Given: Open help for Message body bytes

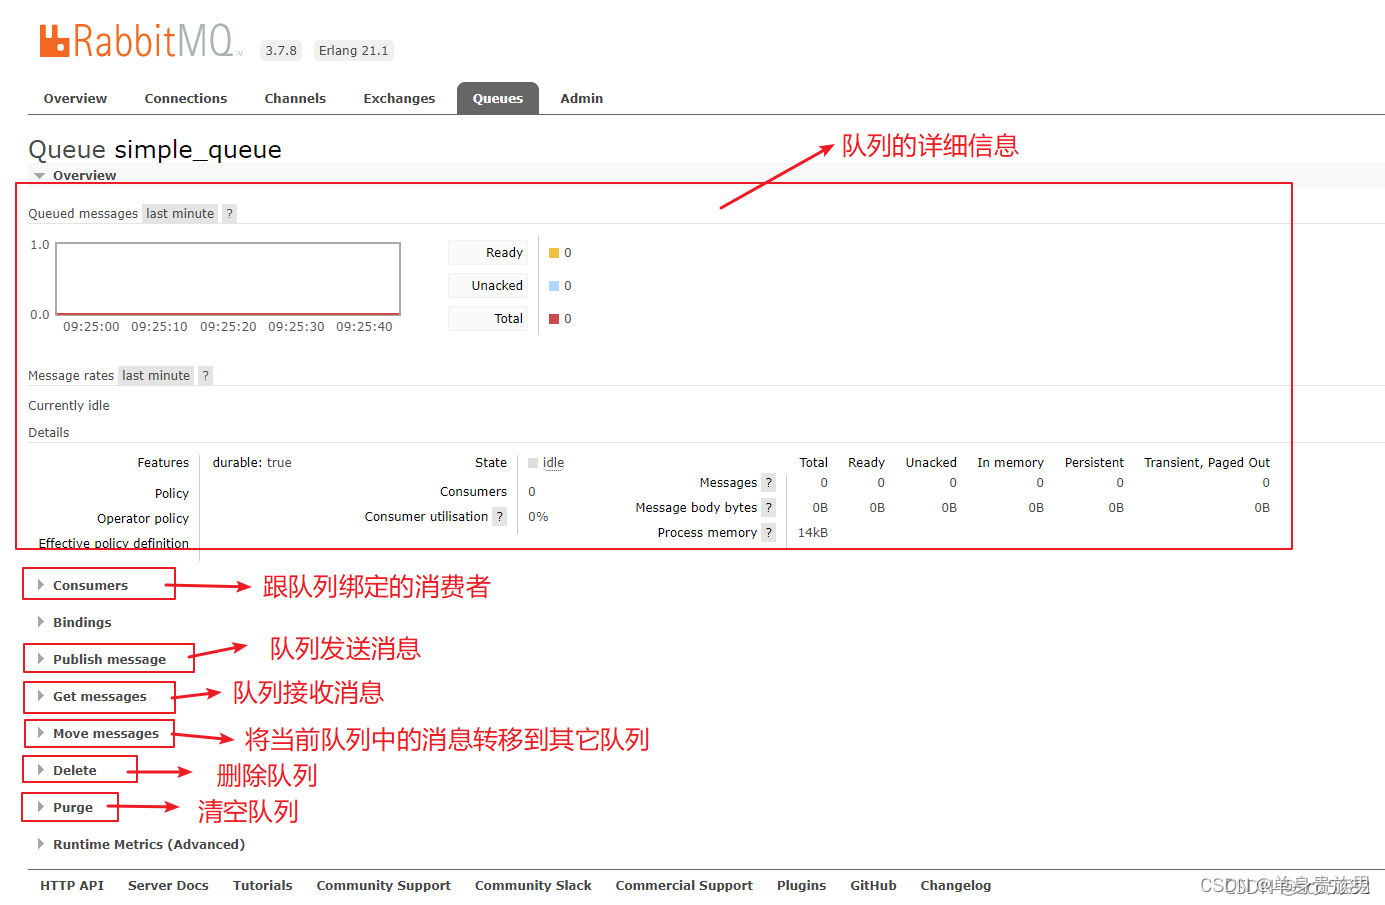Looking at the screenshot, I should 768,507.
